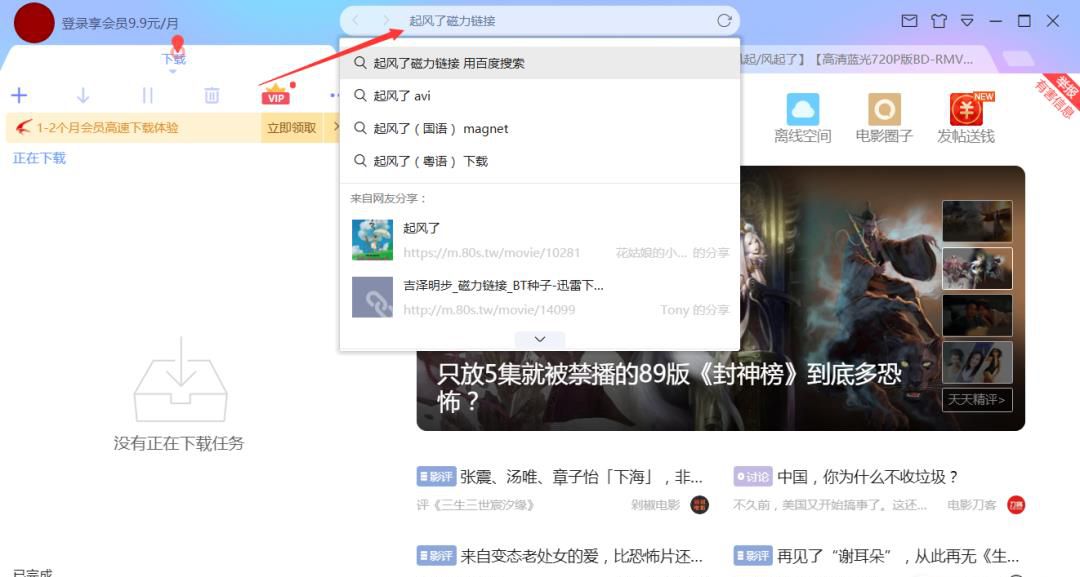Open article 来自变态老处女的爱

581,555
